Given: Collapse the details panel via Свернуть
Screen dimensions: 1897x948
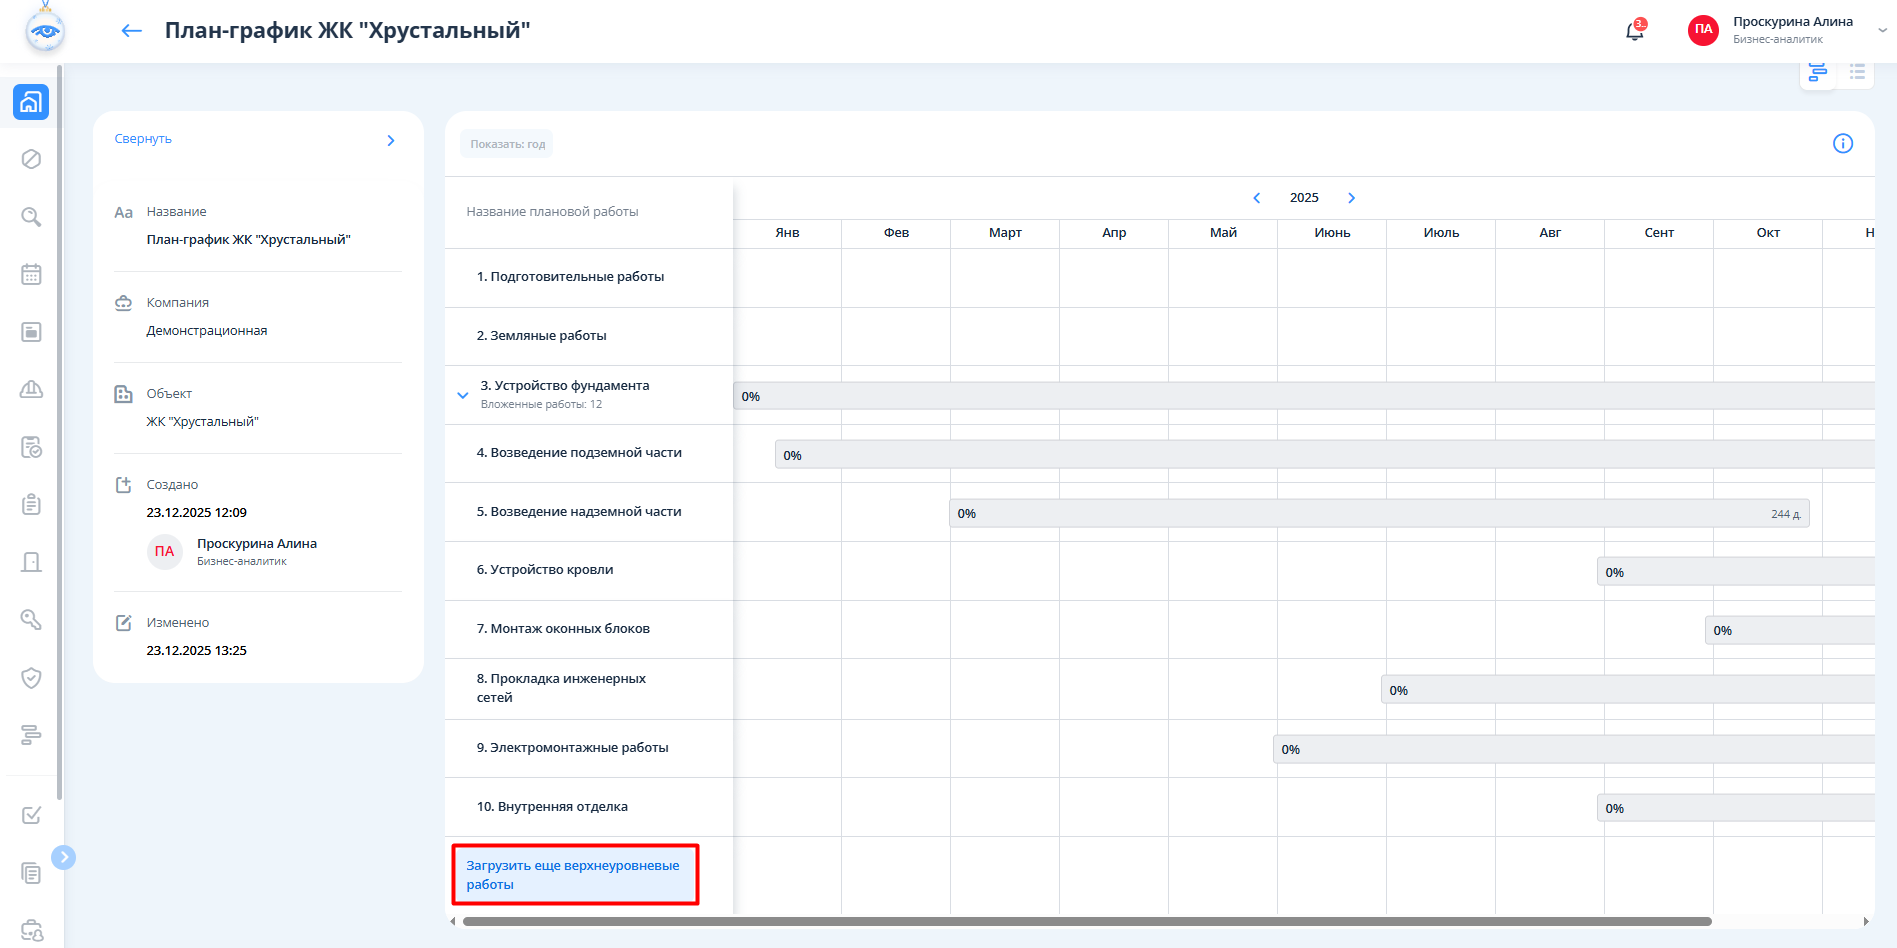Looking at the screenshot, I should pyautogui.click(x=143, y=139).
